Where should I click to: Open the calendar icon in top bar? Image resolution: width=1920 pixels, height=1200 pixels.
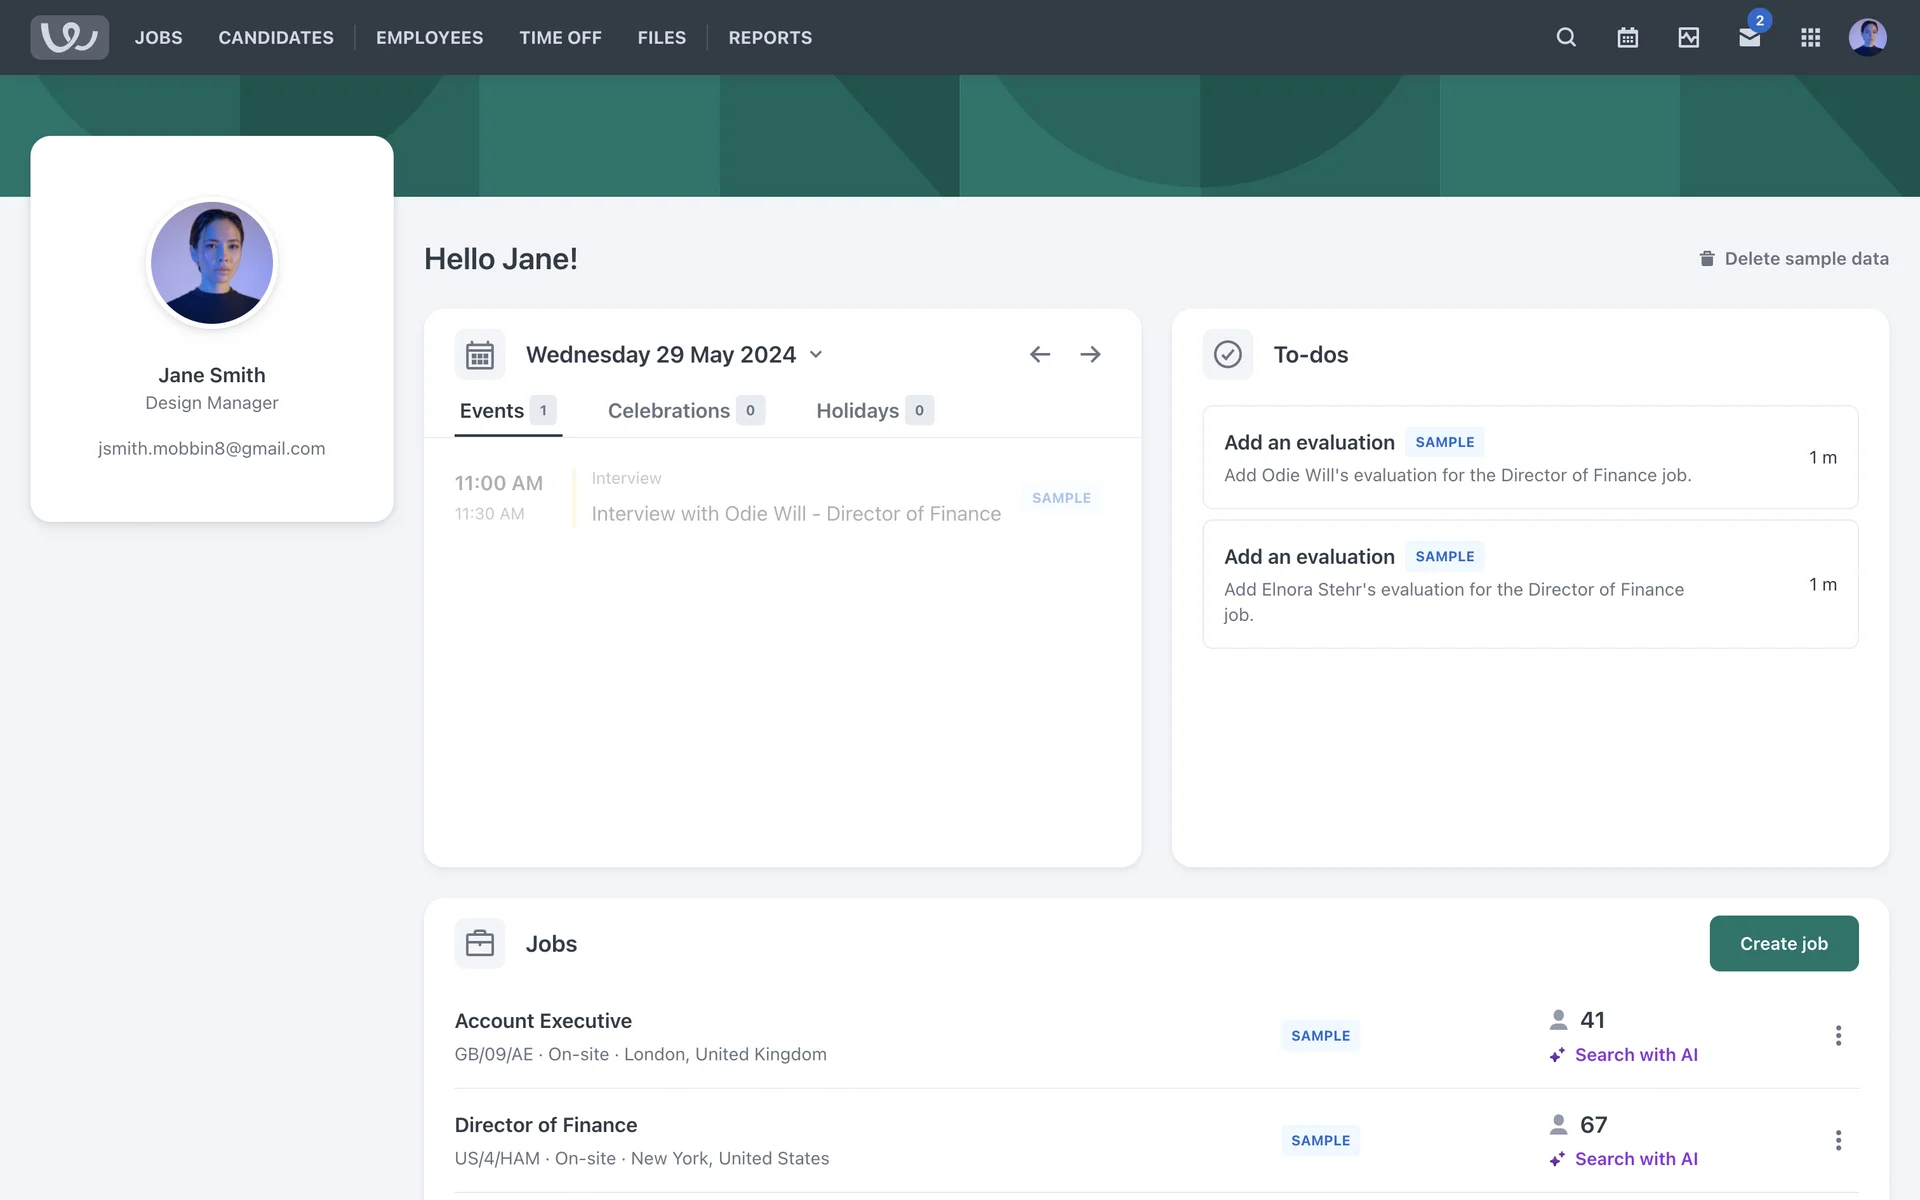[x=1627, y=37]
